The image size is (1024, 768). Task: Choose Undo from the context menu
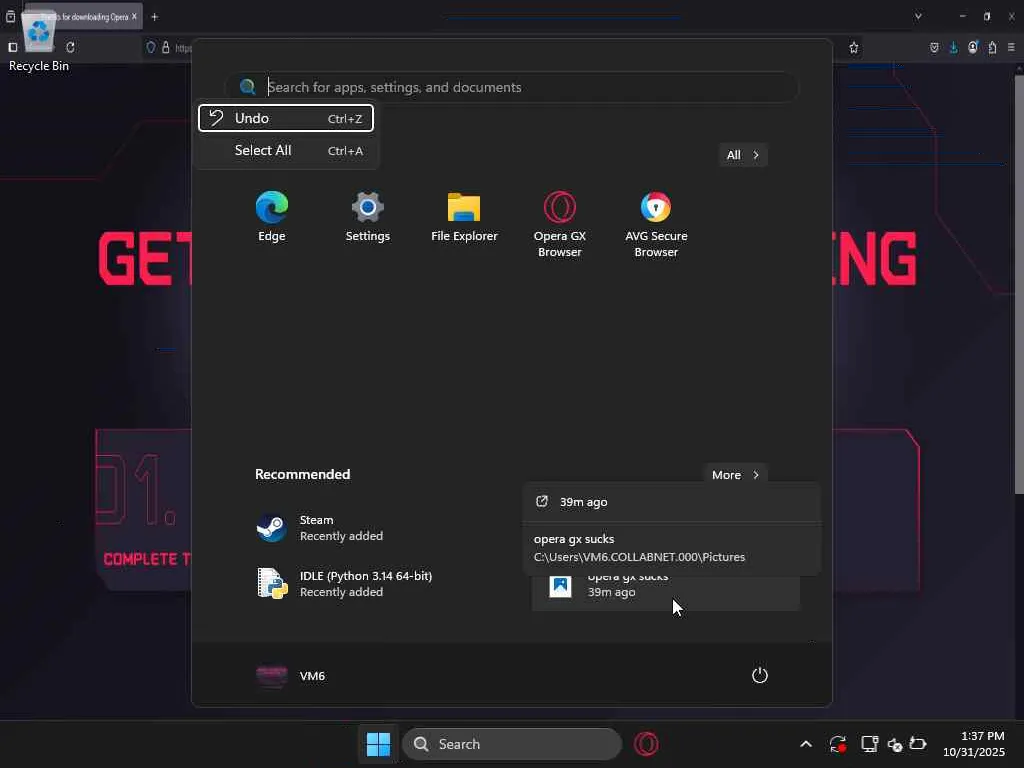(x=286, y=118)
